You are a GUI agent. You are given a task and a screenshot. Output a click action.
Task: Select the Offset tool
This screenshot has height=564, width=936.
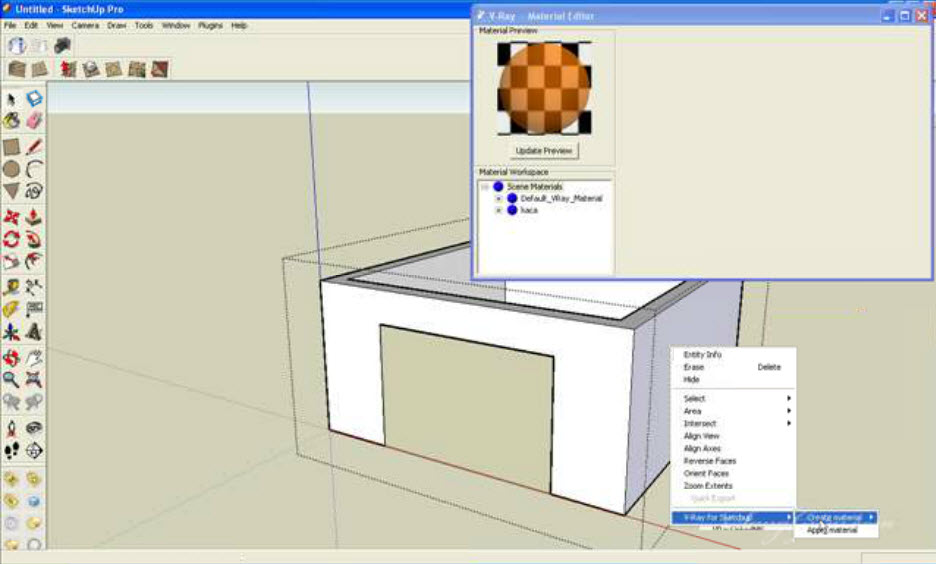click(x=34, y=261)
